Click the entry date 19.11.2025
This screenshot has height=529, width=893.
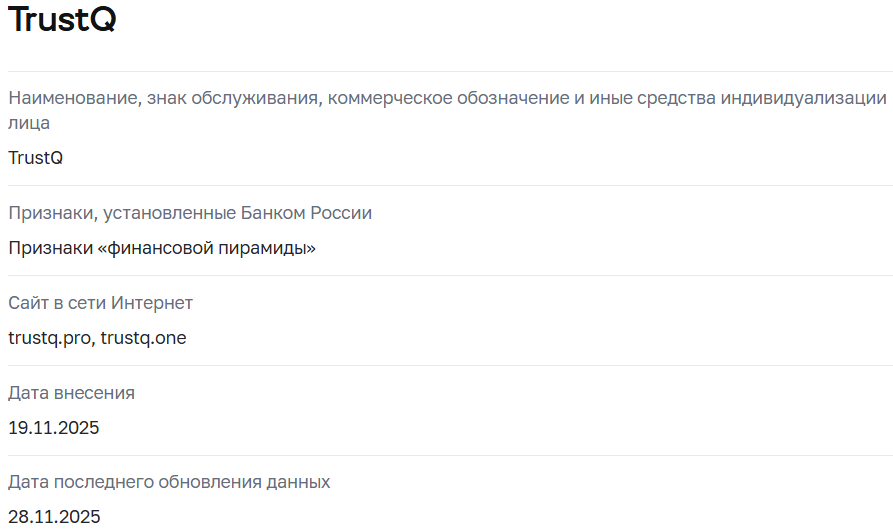[x=54, y=428]
